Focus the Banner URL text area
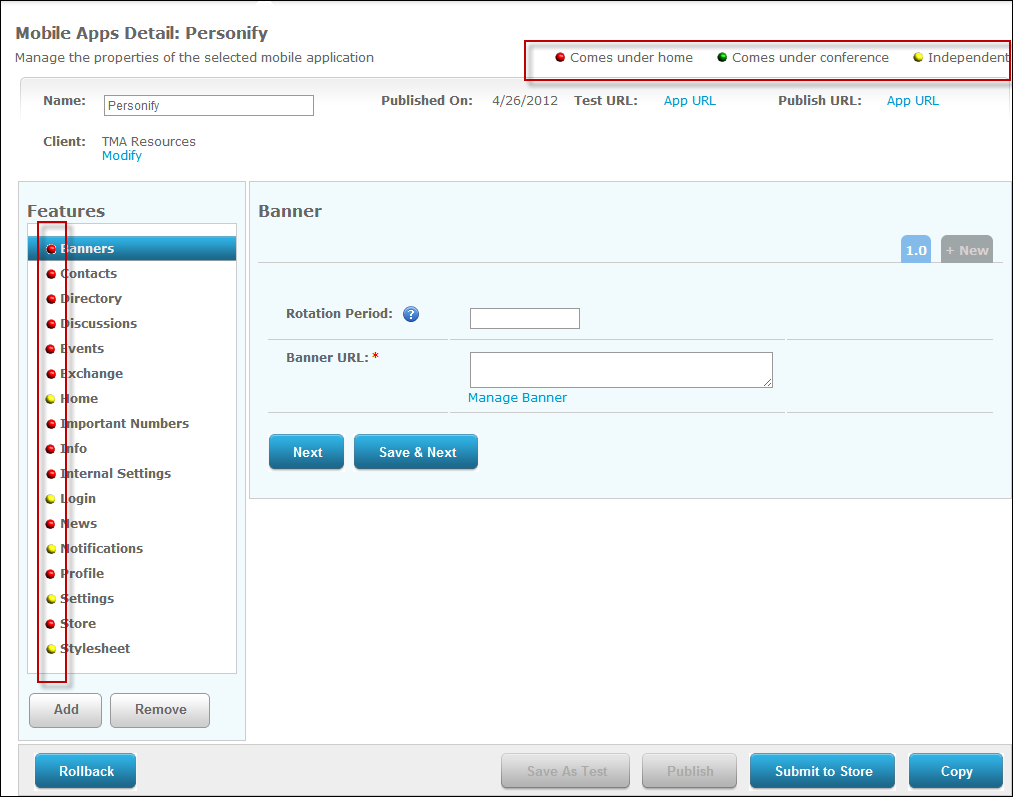Viewport: 1013px width, 797px height. point(620,370)
